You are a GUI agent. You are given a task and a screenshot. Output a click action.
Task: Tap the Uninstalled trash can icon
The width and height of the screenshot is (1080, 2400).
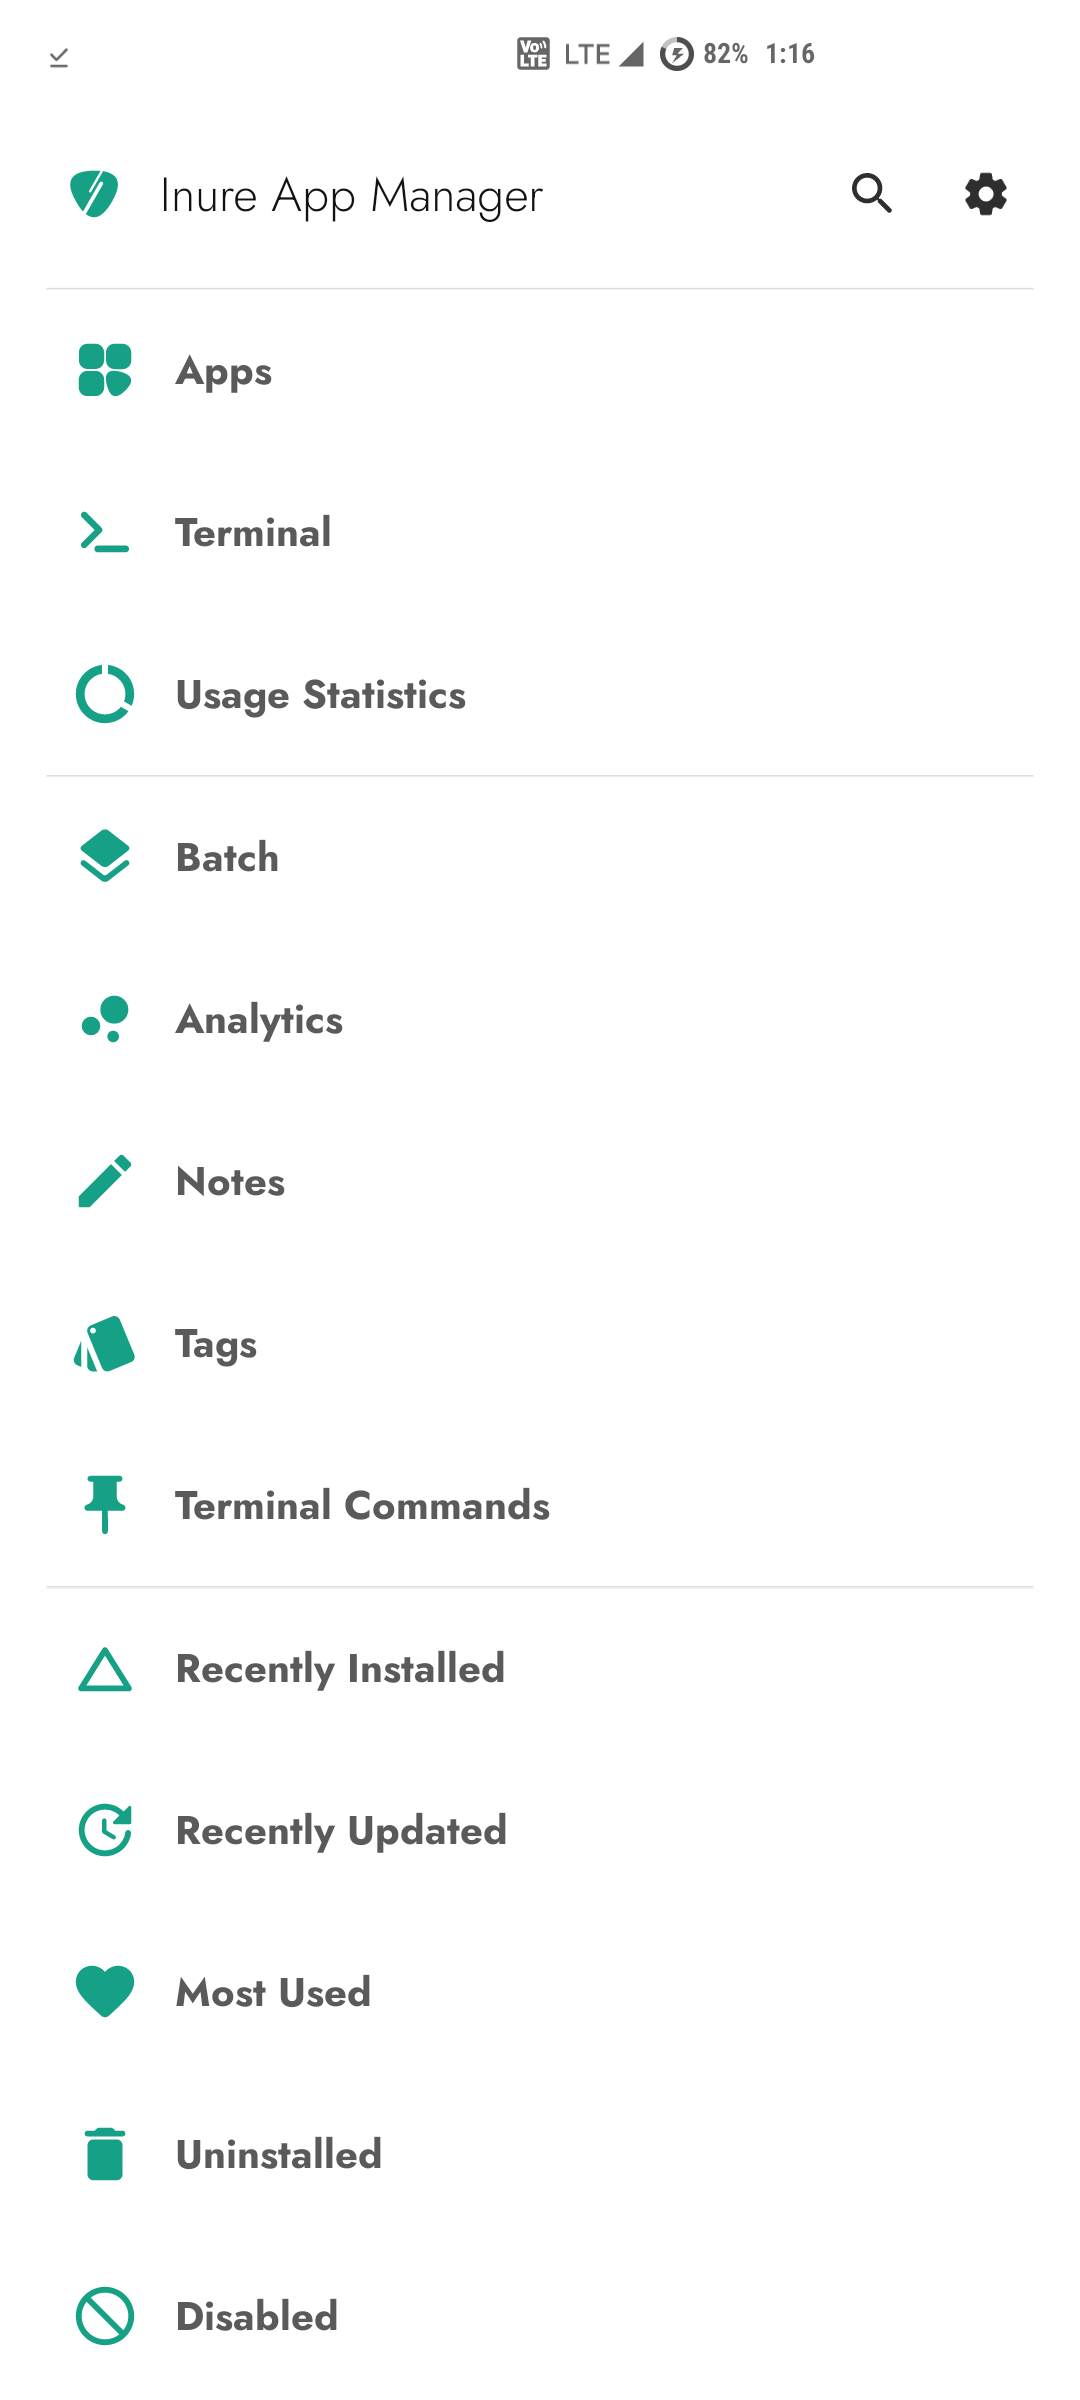[x=105, y=2154]
